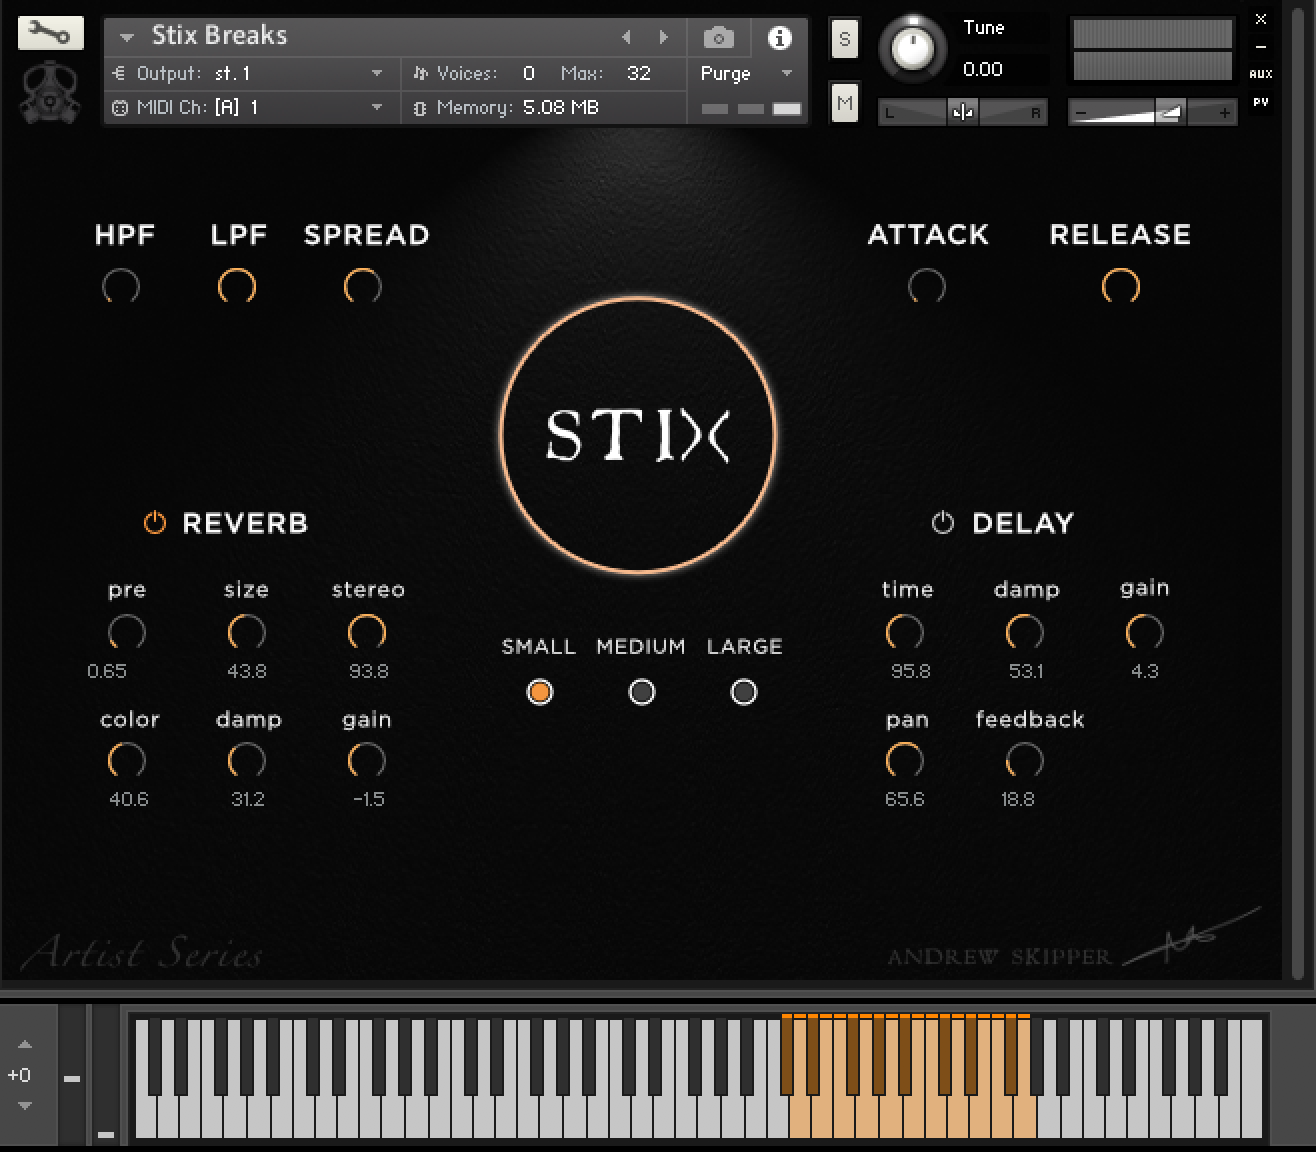
Task: Toggle the AUX sends panel
Action: [1261, 74]
